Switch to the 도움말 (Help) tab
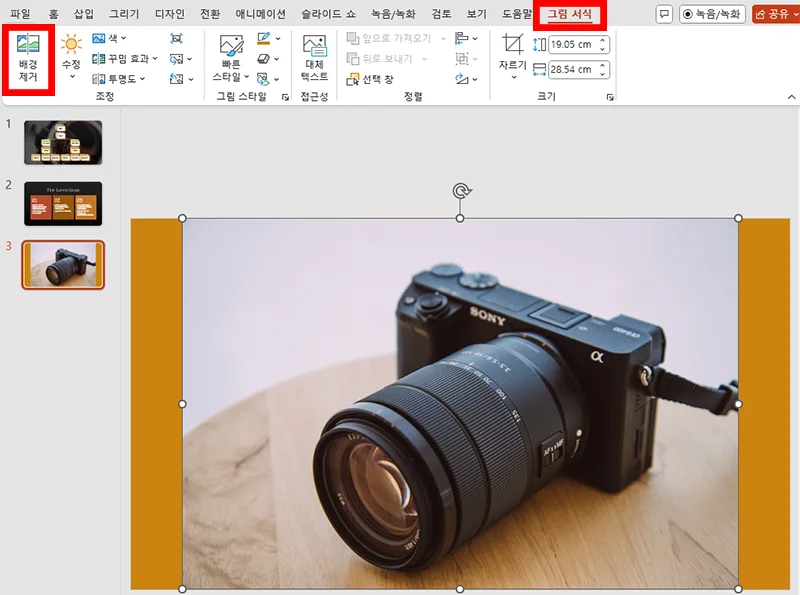Screen dimensions: 800x595 [x=516, y=14]
